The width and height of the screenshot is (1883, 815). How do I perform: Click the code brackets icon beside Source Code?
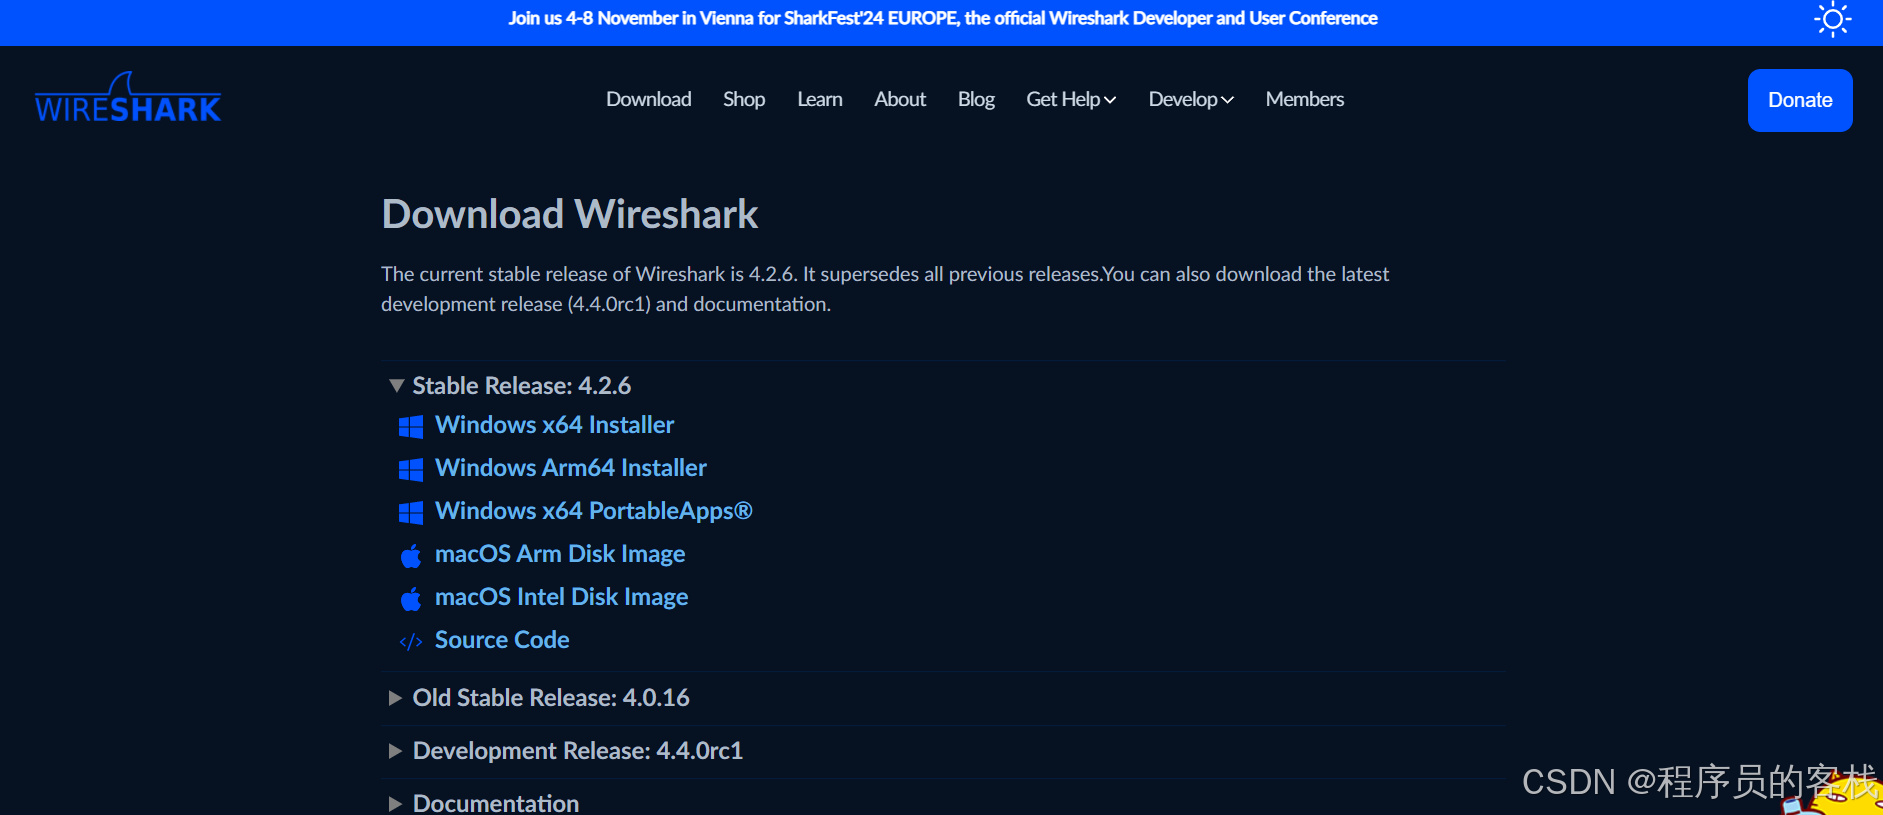(411, 642)
